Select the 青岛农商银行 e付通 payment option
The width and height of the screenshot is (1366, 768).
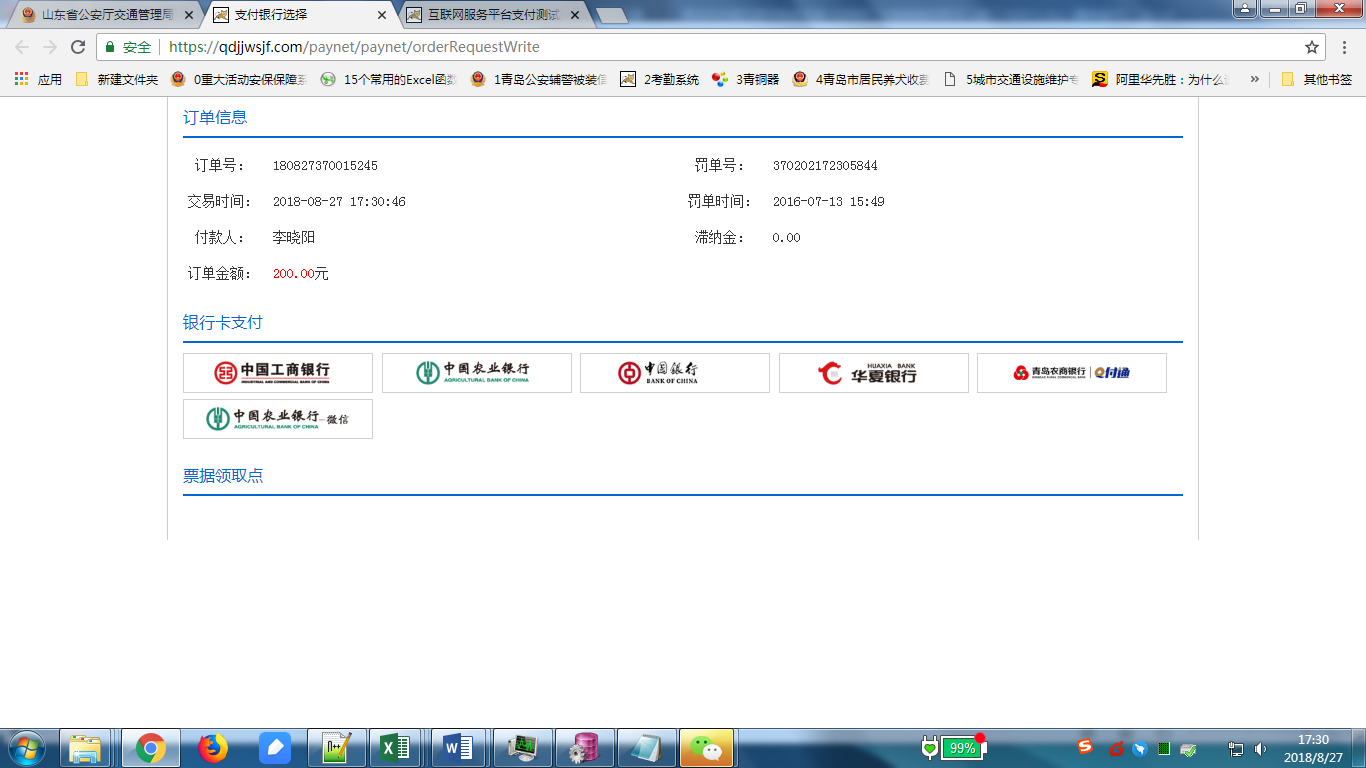tap(1071, 372)
